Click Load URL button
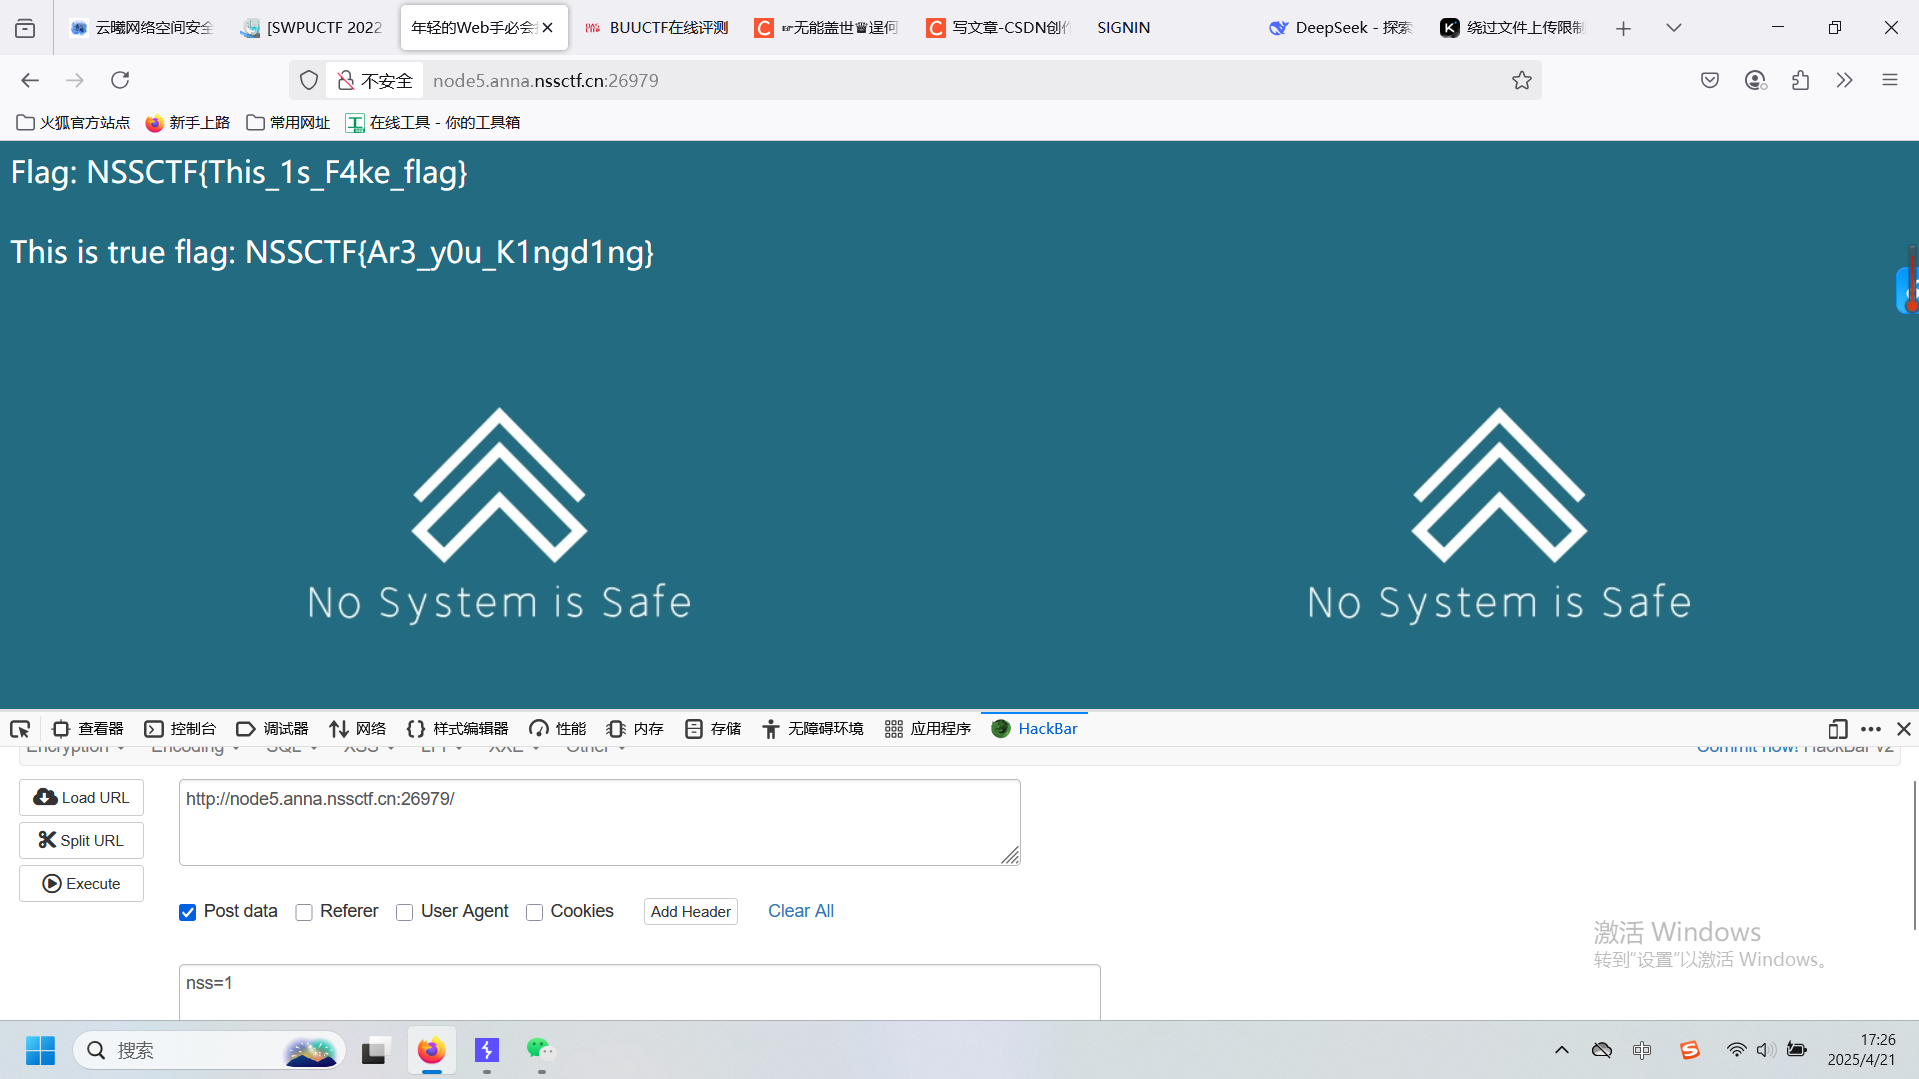The width and height of the screenshot is (1919, 1079). click(x=81, y=798)
